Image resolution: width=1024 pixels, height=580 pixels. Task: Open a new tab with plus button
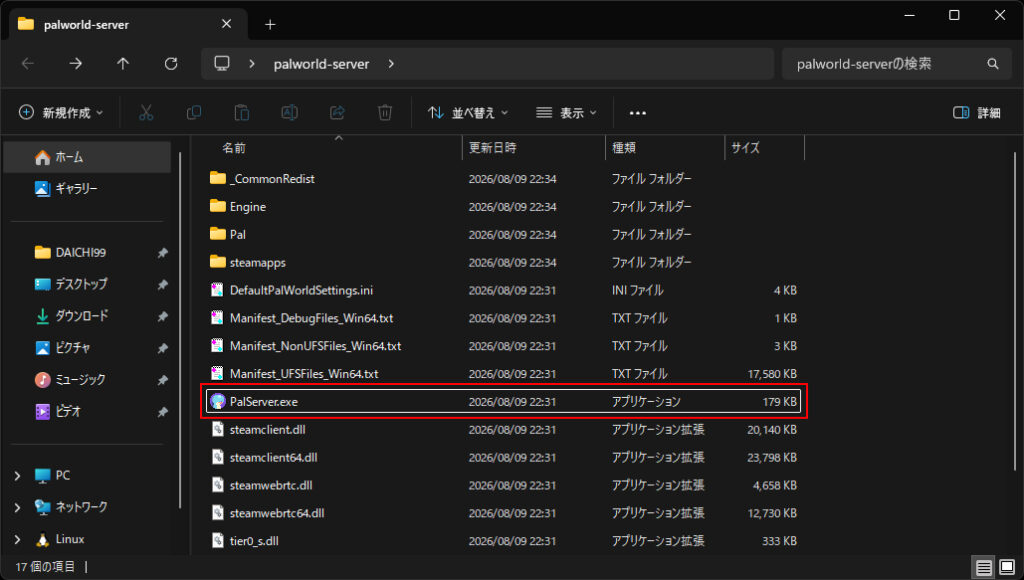coord(270,25)
